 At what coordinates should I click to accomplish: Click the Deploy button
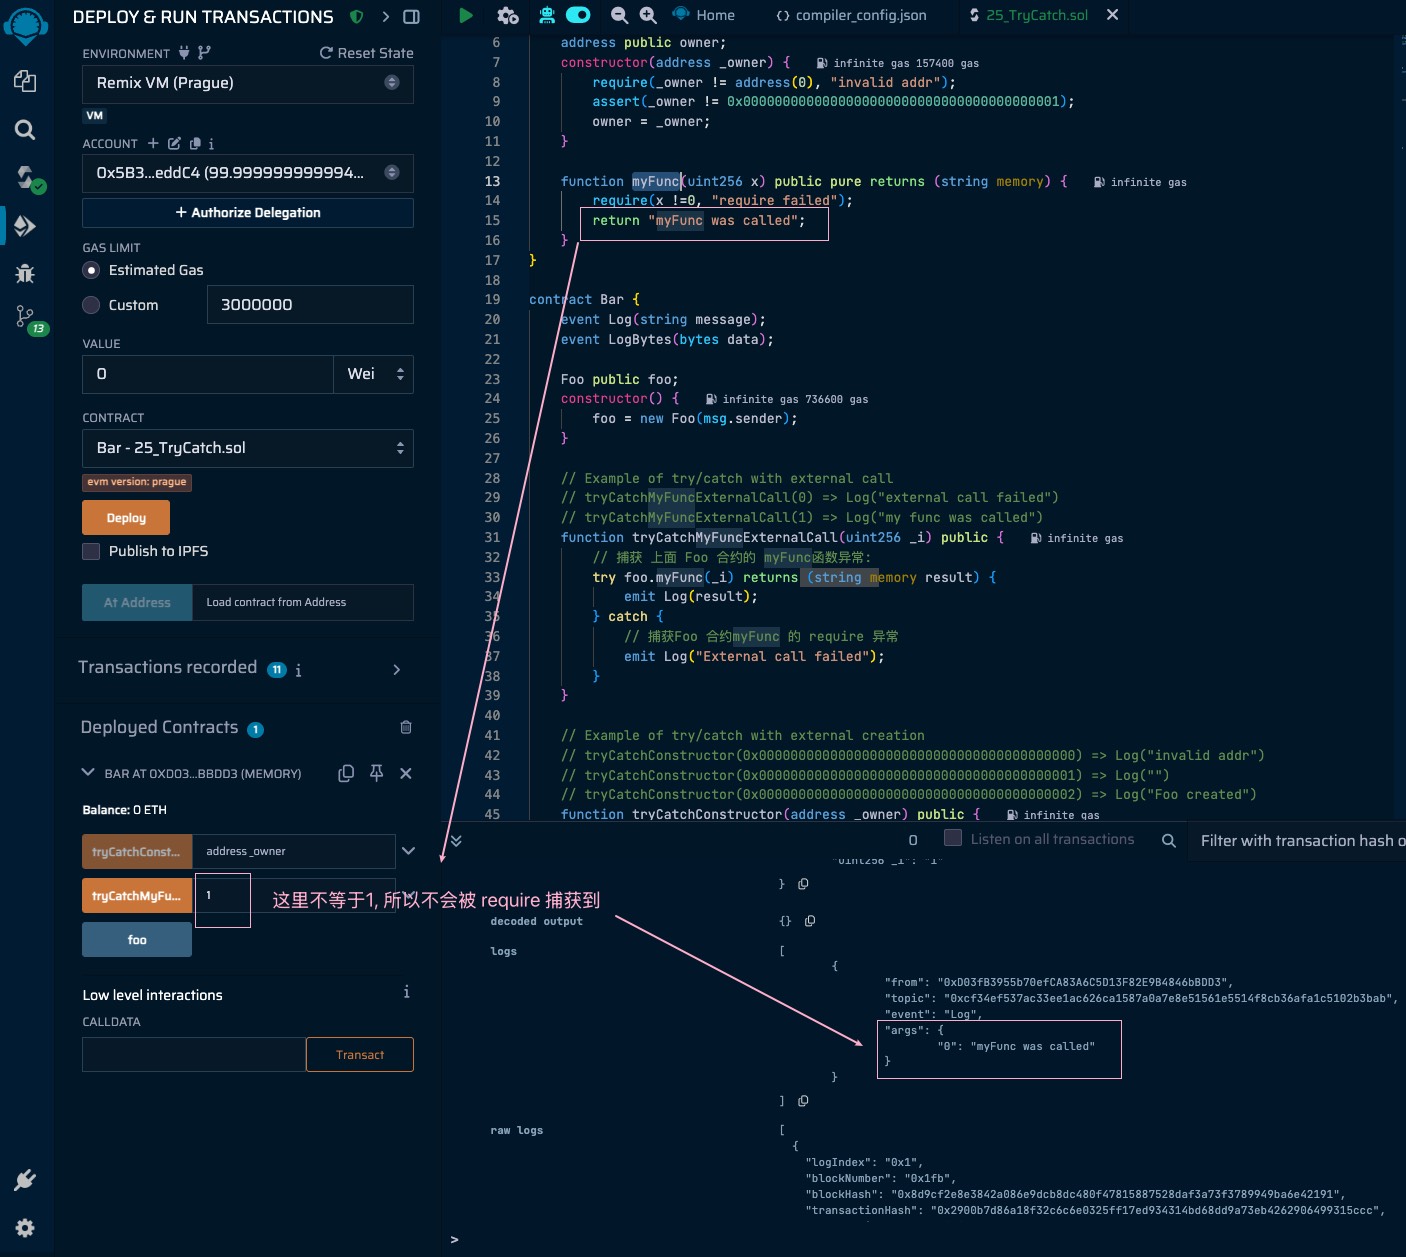[126, 517]
